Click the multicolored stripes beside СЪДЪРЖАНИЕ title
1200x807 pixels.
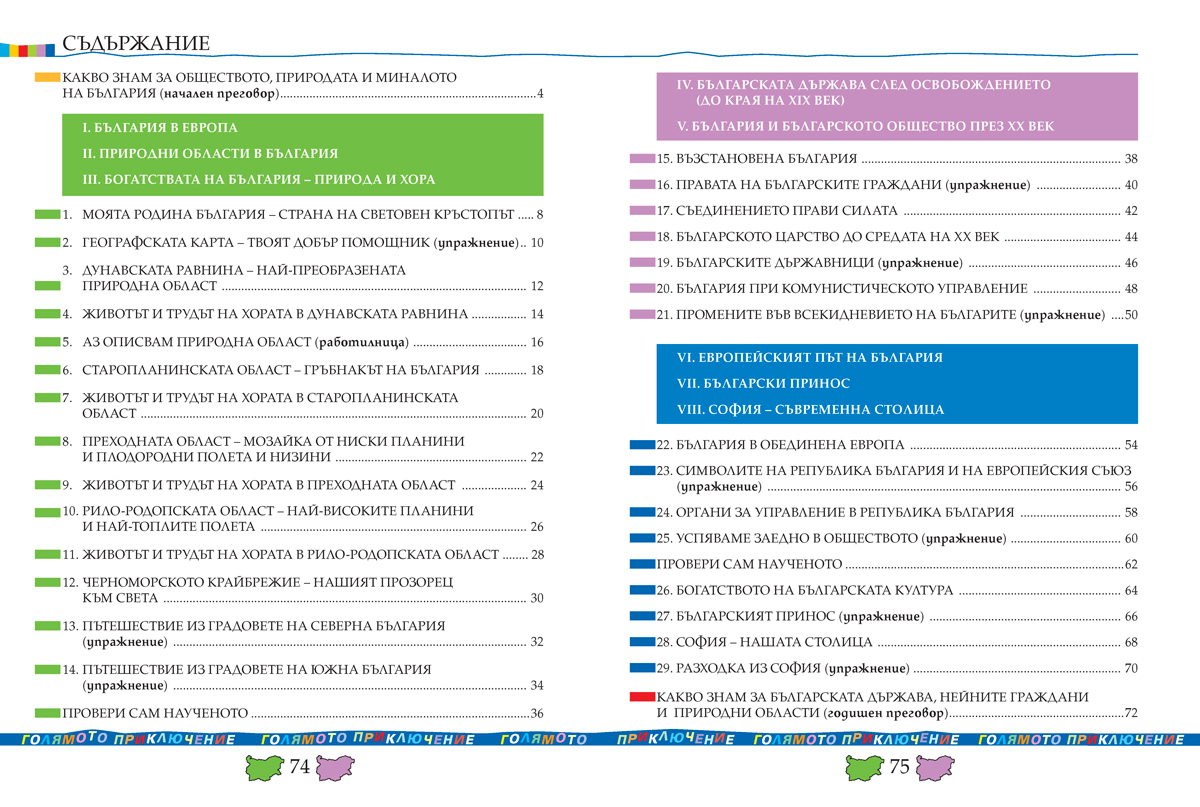pos(27,49)
